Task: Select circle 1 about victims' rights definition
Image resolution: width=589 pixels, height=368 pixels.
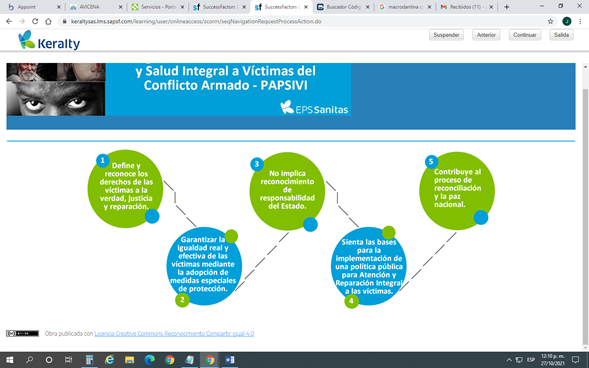Action: click(x=125, y=189)
